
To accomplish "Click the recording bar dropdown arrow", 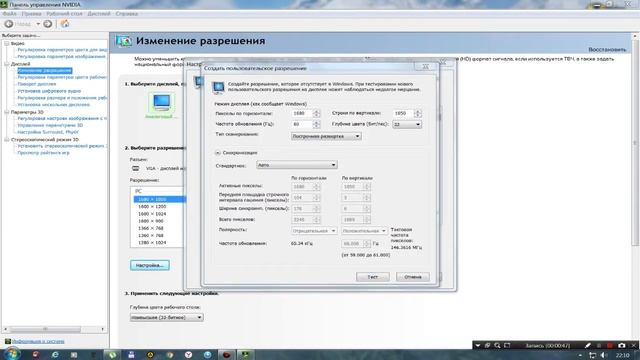I will (478, 346).
